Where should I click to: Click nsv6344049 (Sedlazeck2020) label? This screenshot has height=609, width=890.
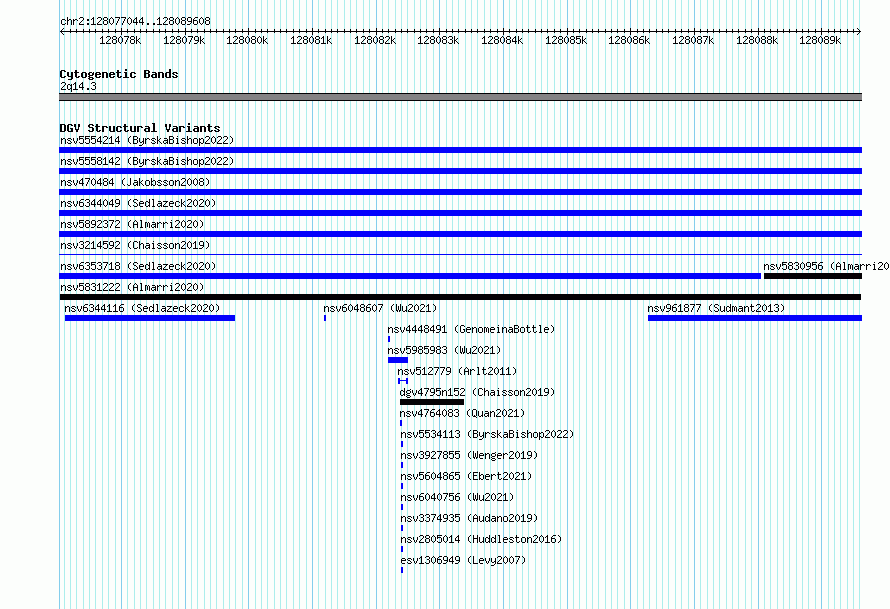(x=138, y=203)
